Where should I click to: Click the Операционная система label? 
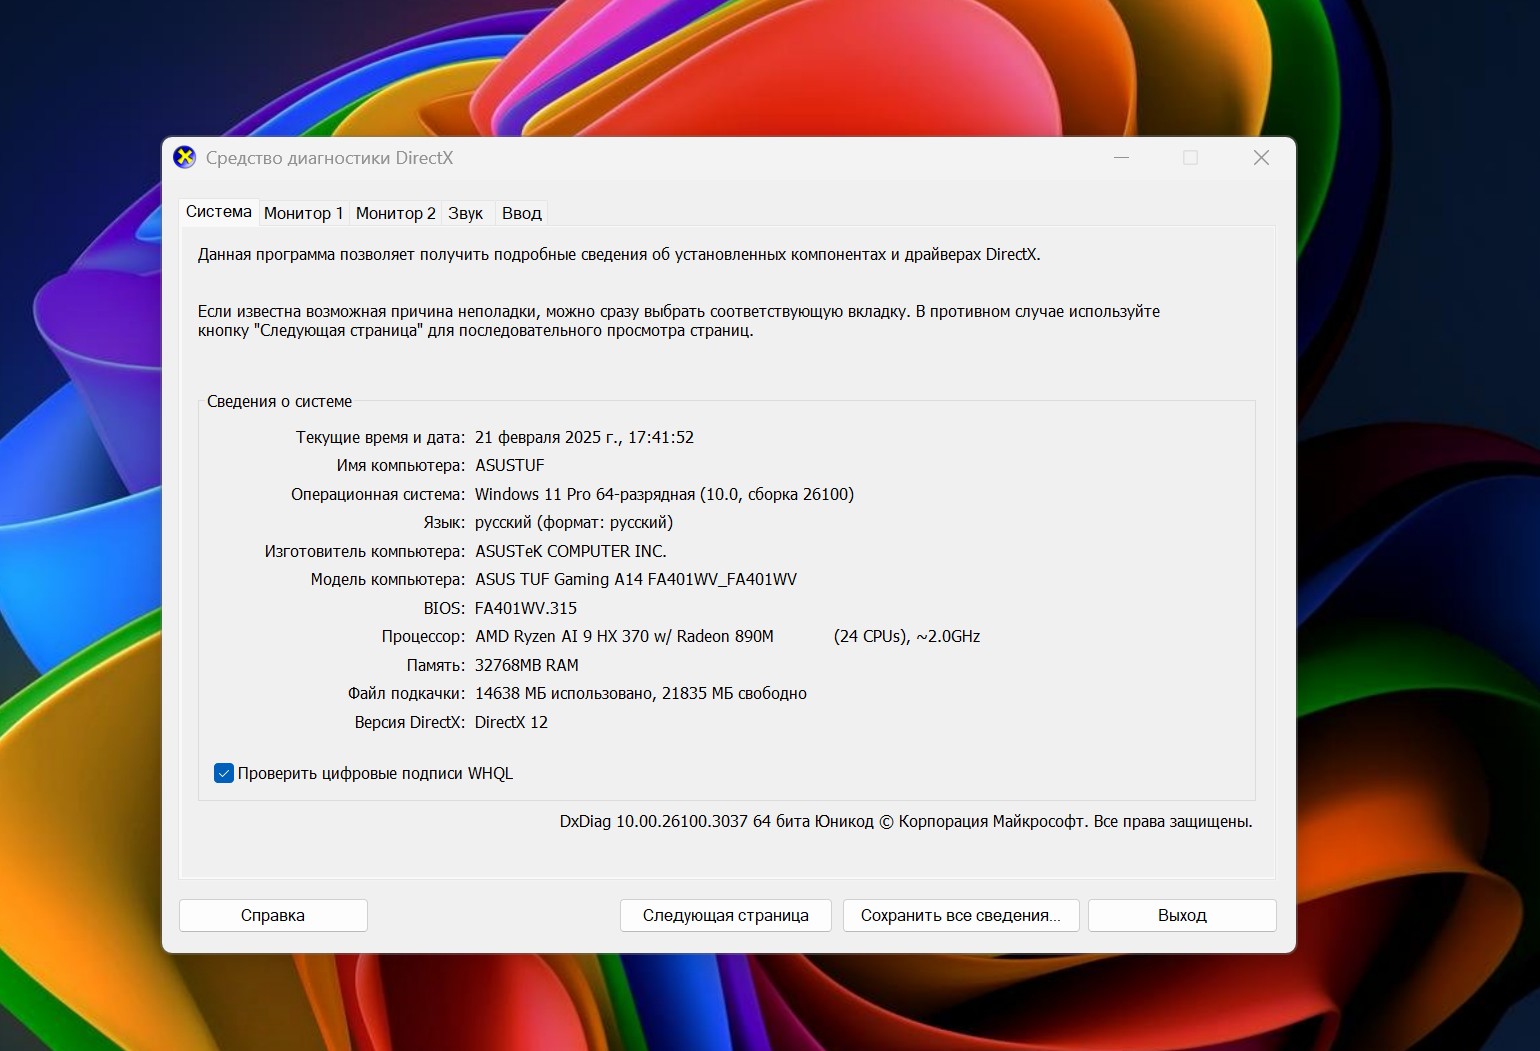tap(378, 494)
